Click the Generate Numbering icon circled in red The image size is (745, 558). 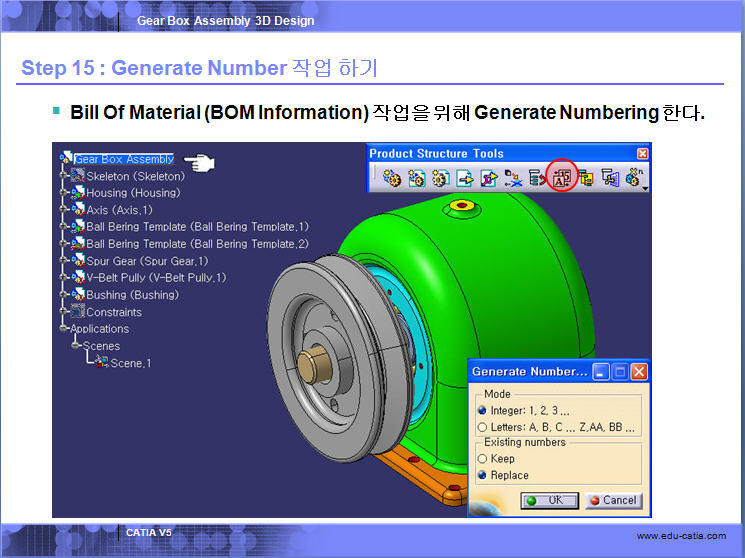point(562,178)
